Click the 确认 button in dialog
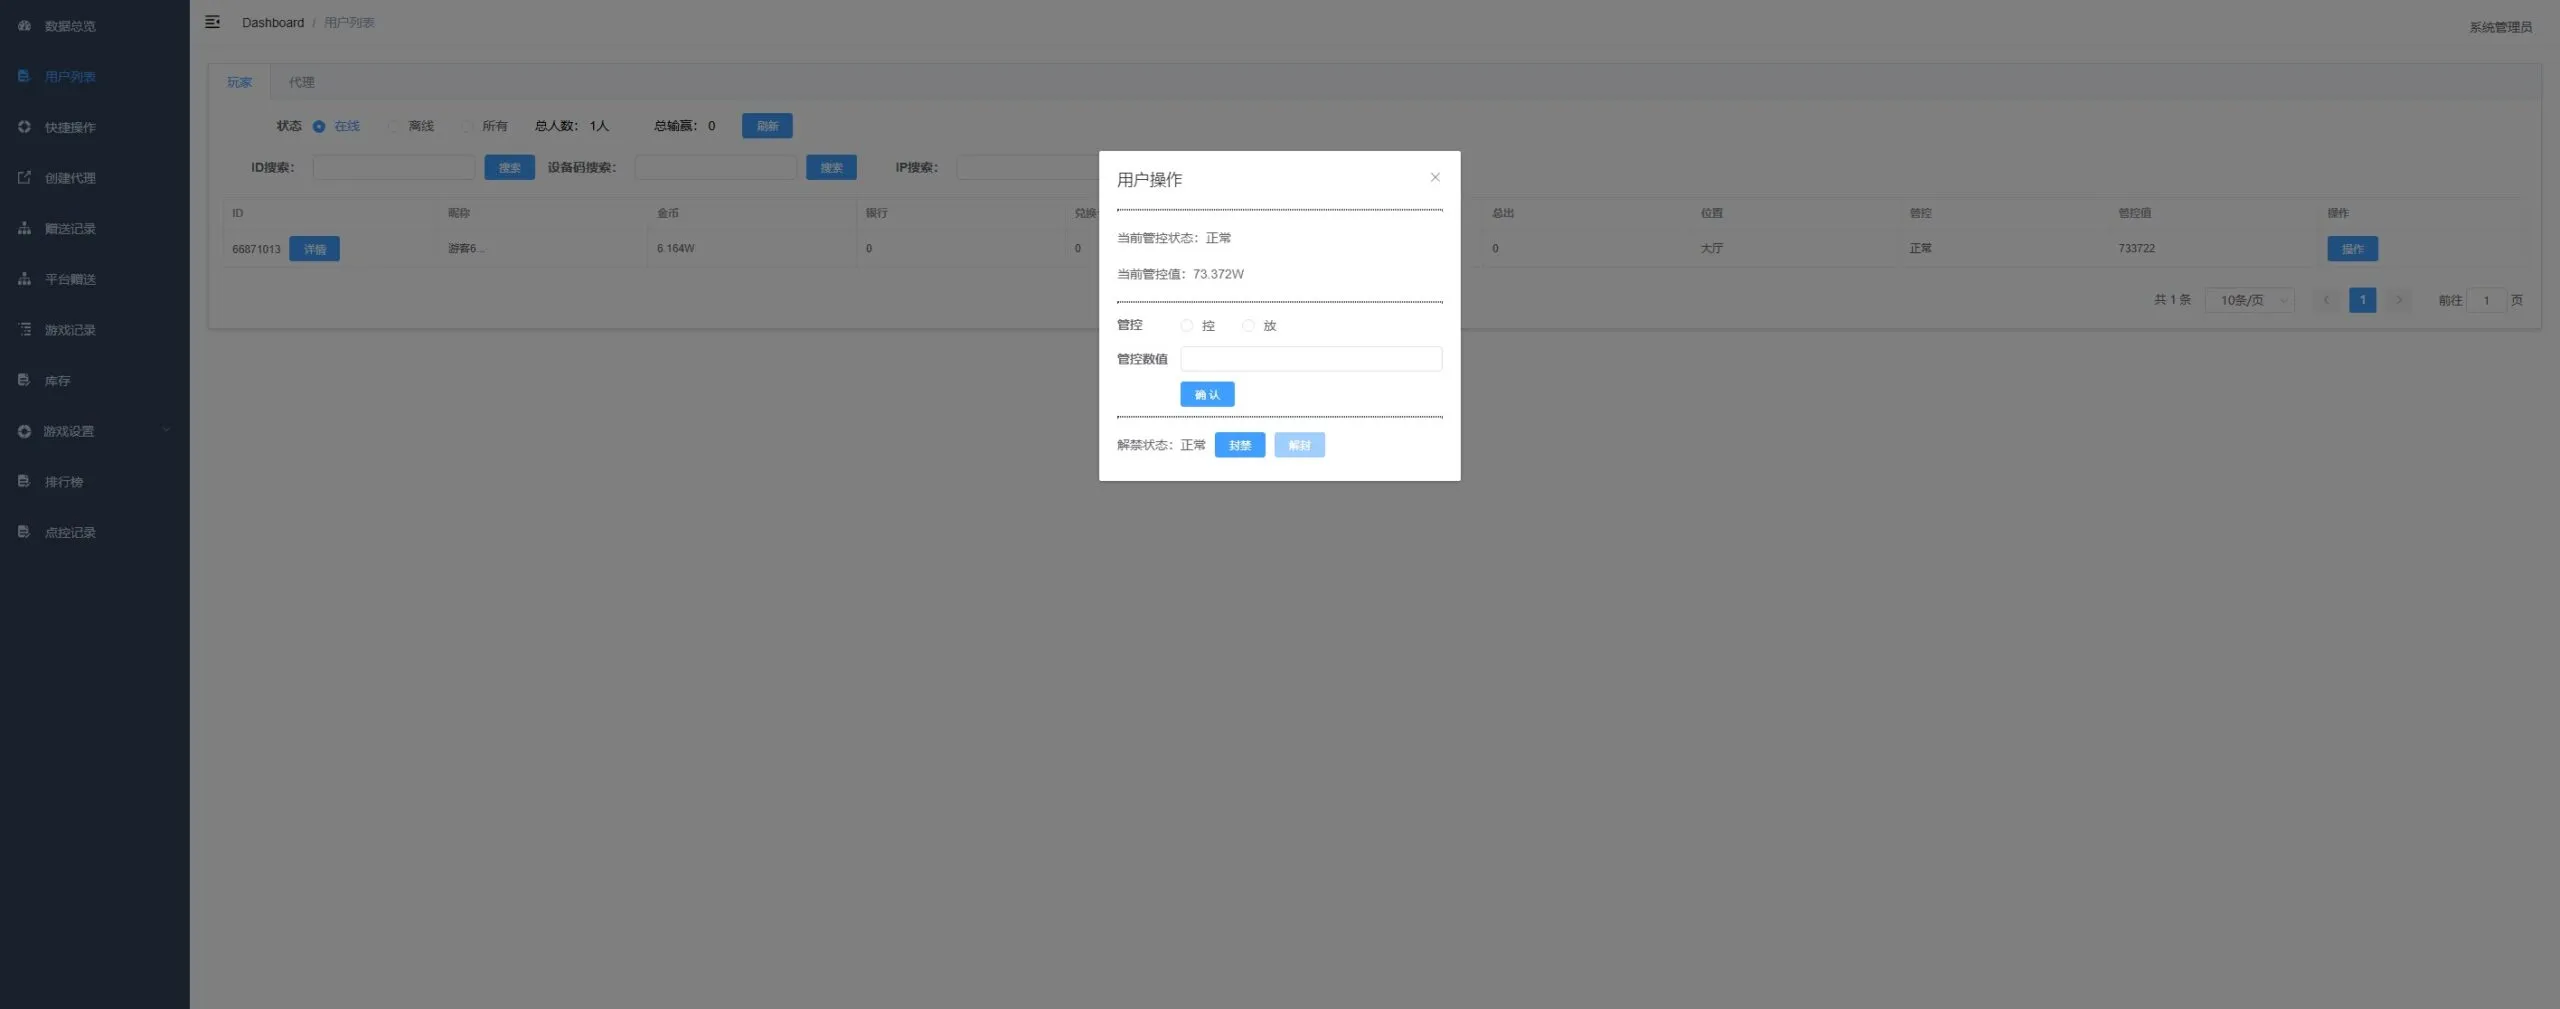The width and height of the screenshot is (2560, 1009). (x=1207, y=395)
